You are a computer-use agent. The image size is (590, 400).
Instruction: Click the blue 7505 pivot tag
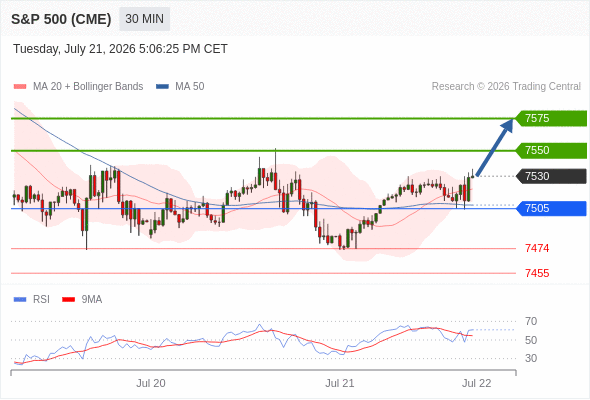point(551,208)
